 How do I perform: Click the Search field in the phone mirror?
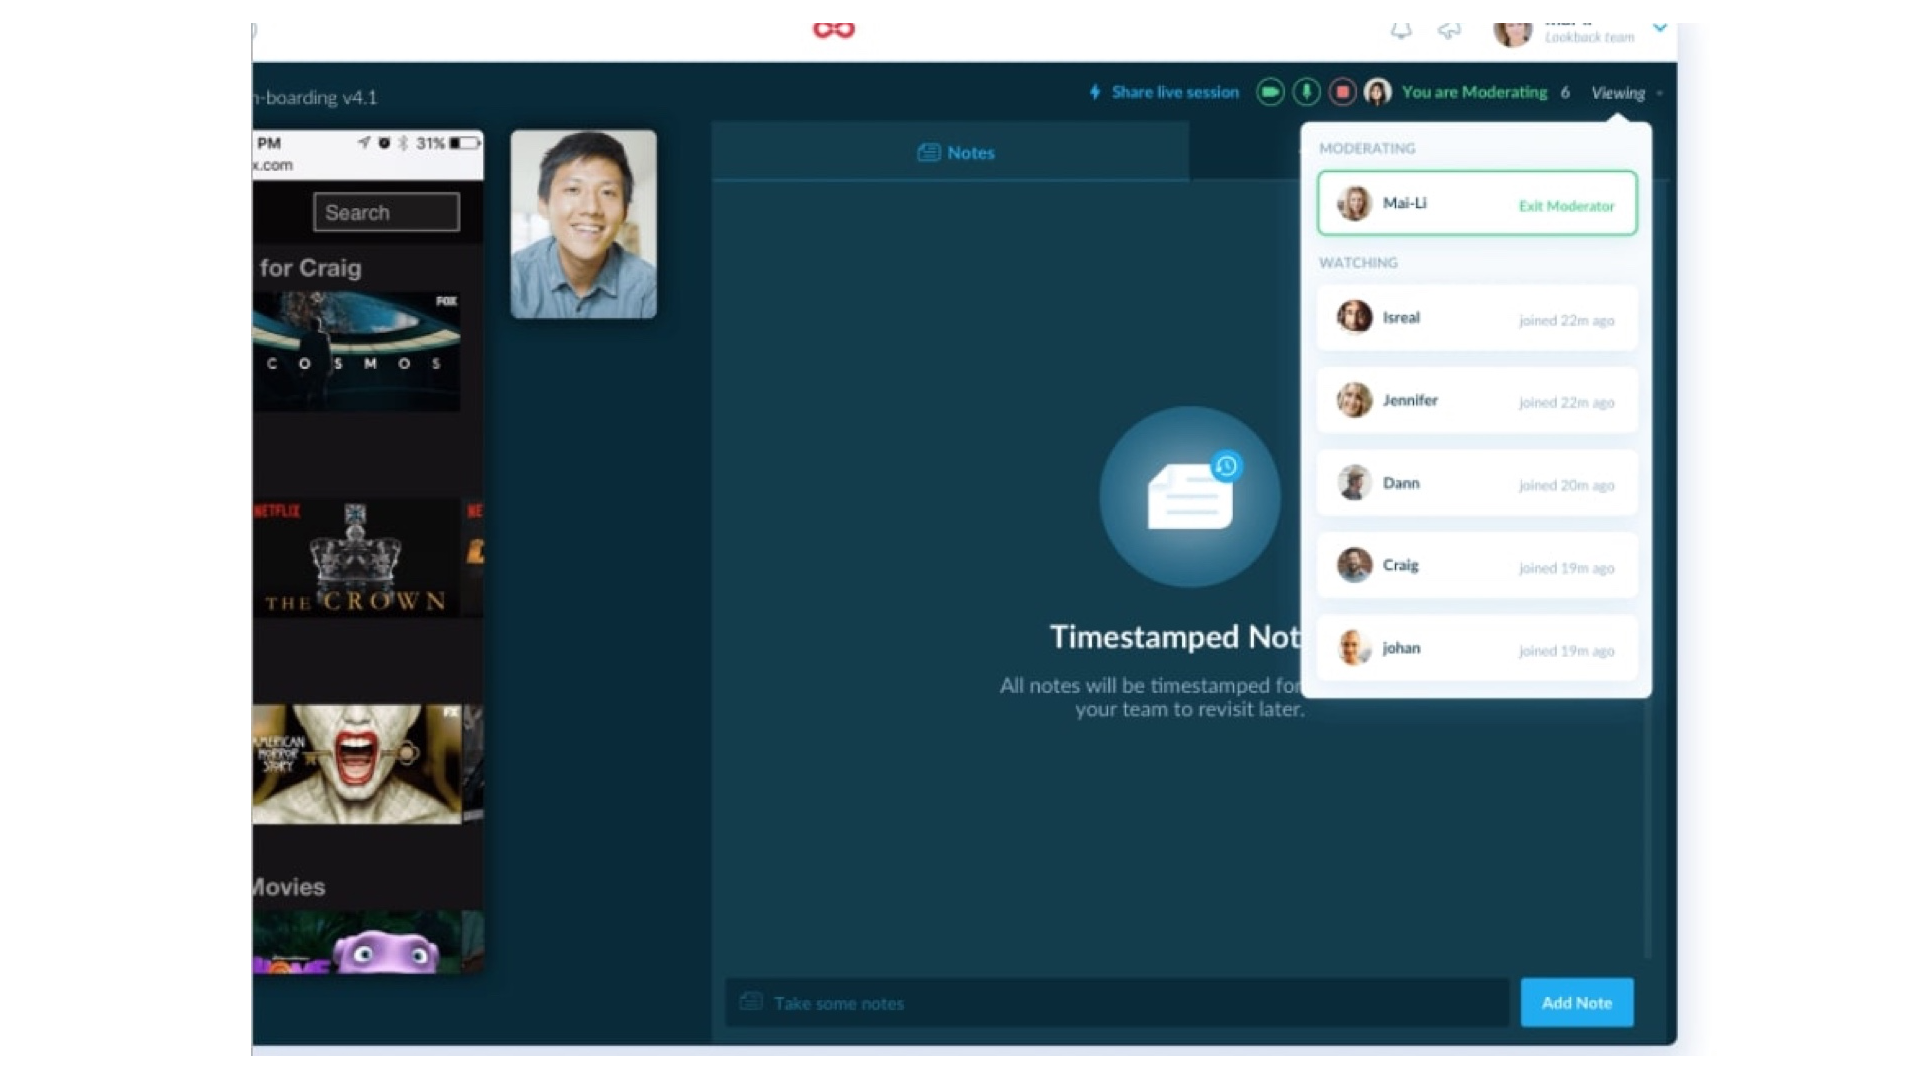[x=386, y=212]
